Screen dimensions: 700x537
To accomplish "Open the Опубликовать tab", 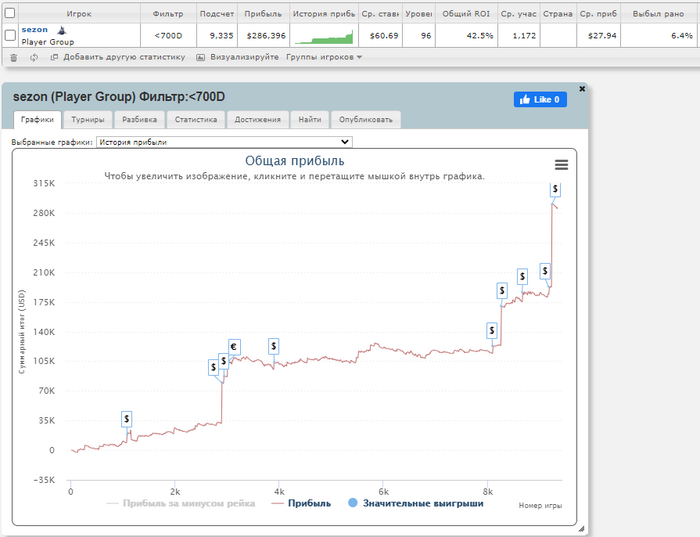I will 366,120.
